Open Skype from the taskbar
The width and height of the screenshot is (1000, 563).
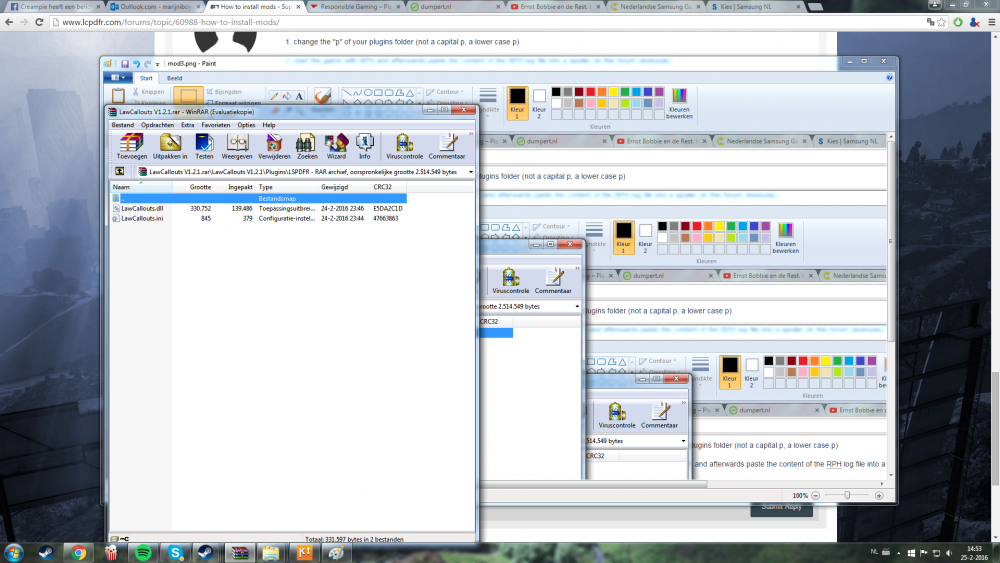pyautogui.click(x=175, y=553)
